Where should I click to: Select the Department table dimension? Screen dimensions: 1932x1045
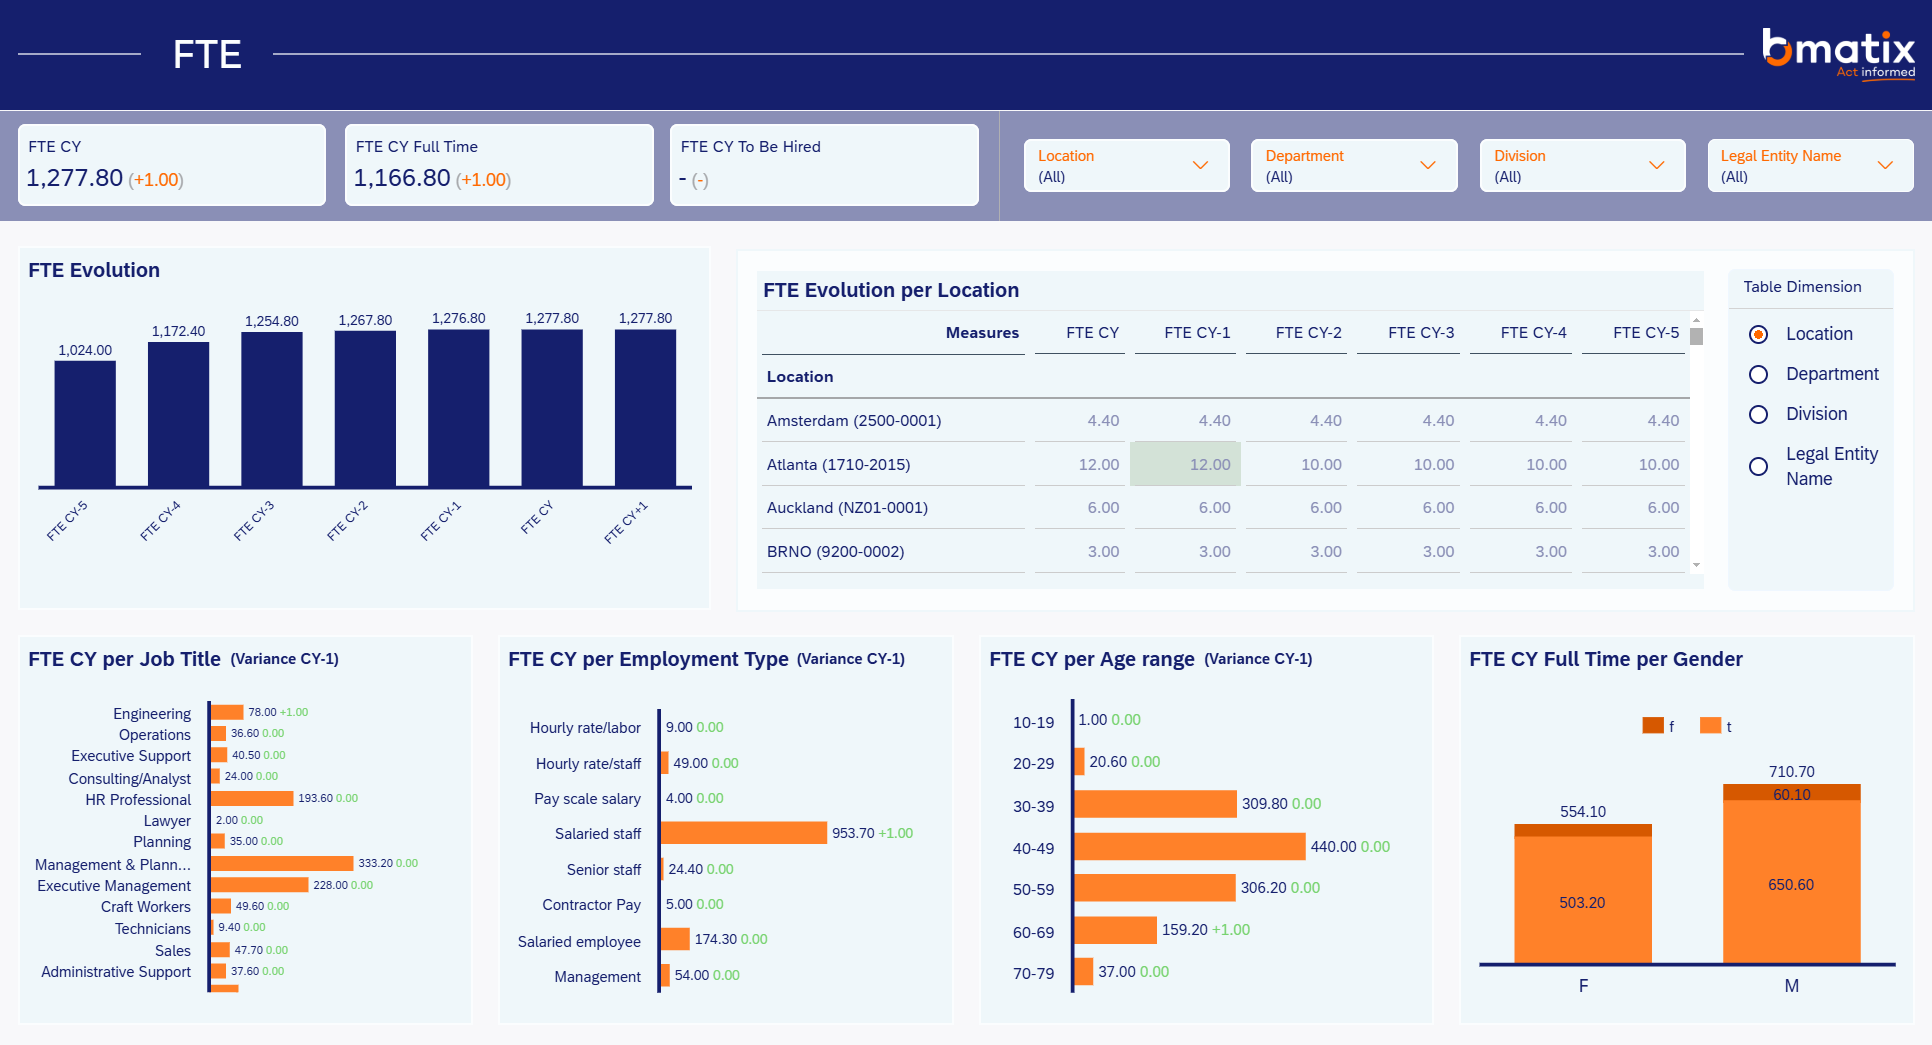point(1758,374)
